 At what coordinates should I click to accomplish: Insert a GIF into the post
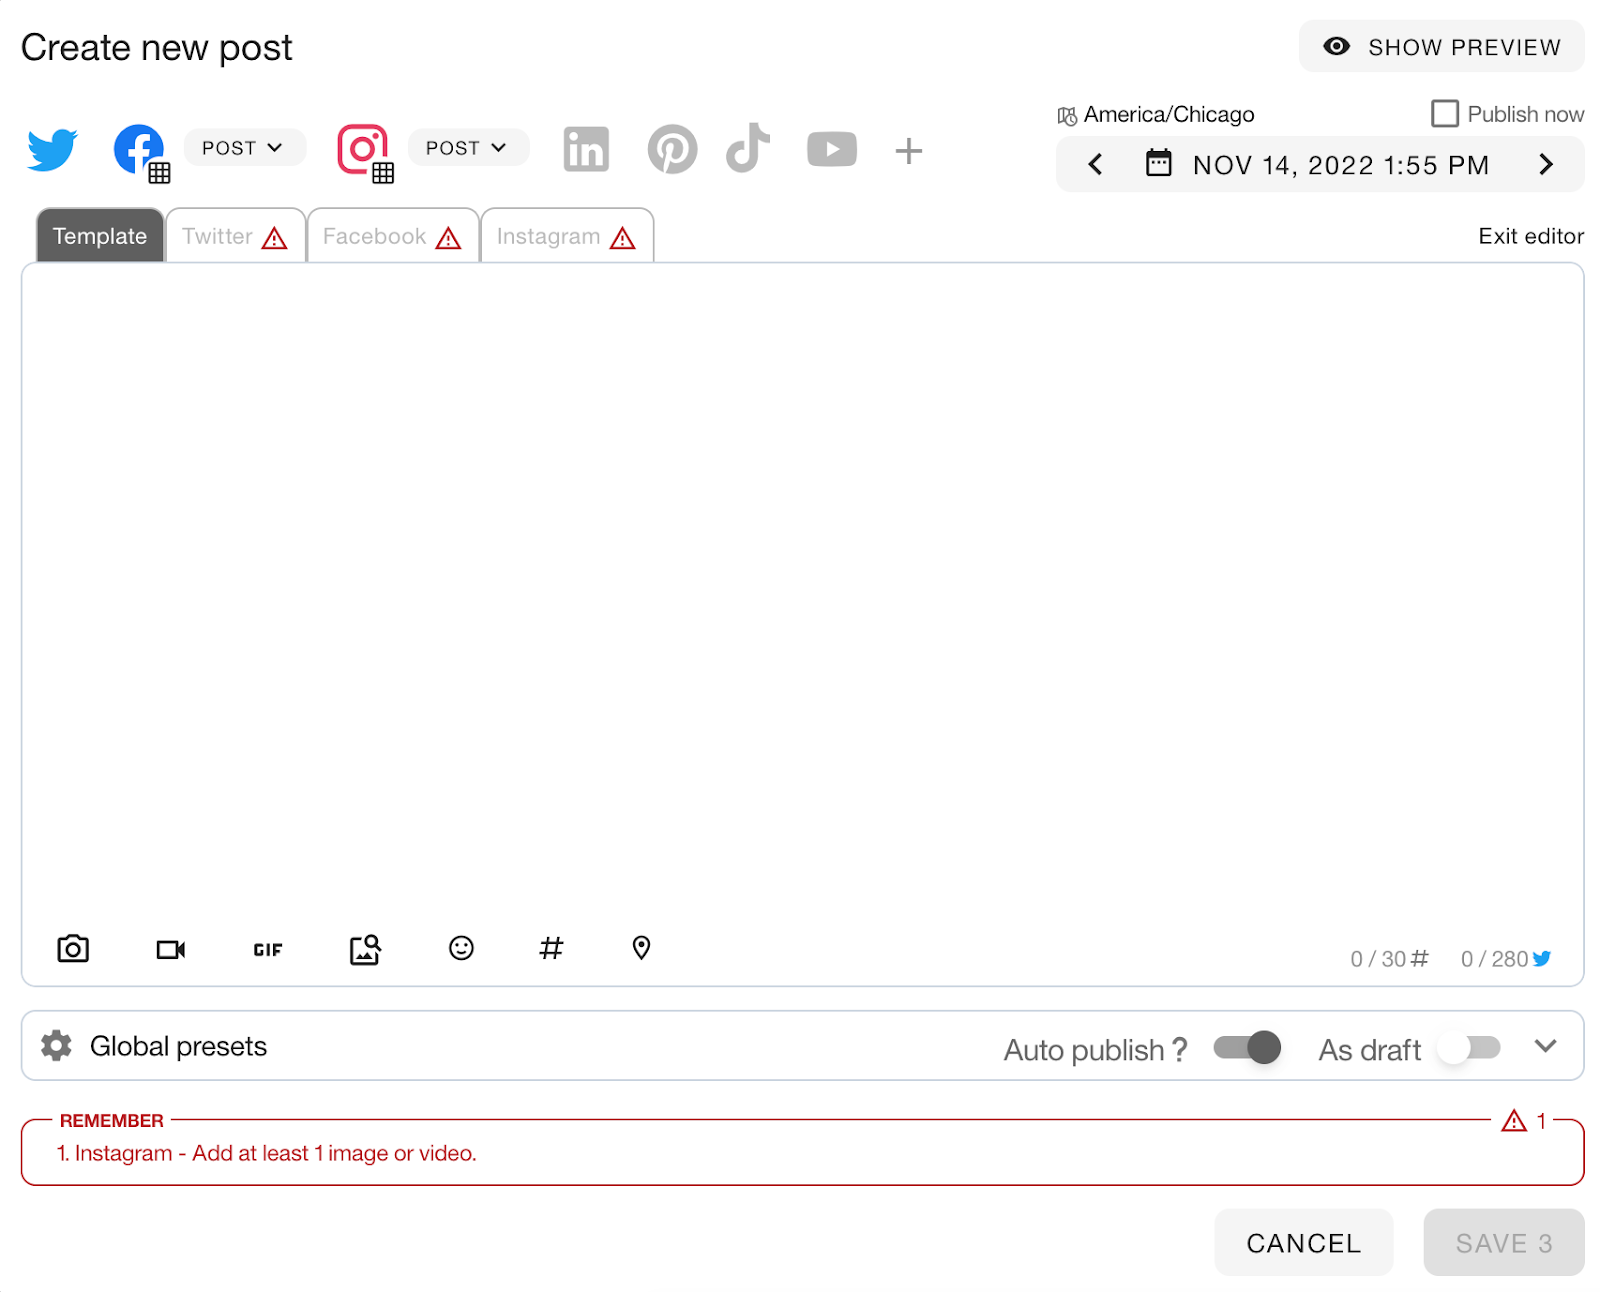(x=267, y=949)
